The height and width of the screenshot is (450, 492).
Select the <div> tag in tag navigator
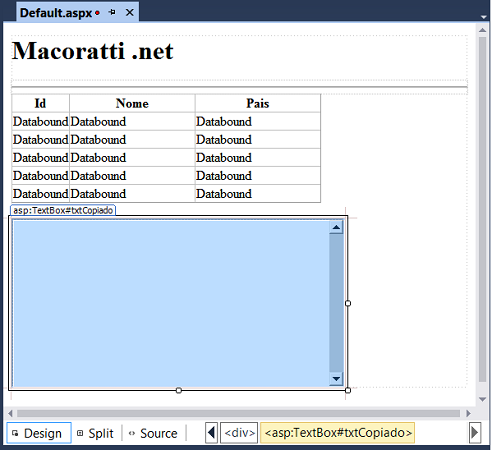tap(239, 433)
